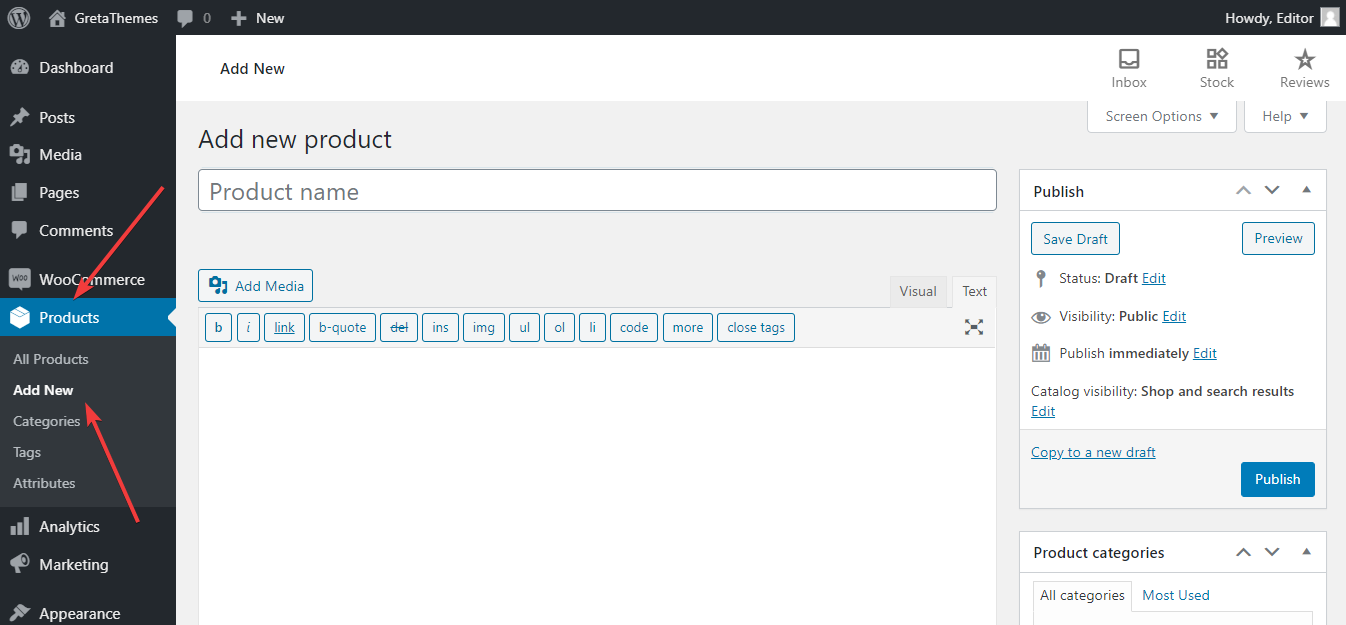
Task: Click the GretaThemes home icon
Action: tap(57, 18)
